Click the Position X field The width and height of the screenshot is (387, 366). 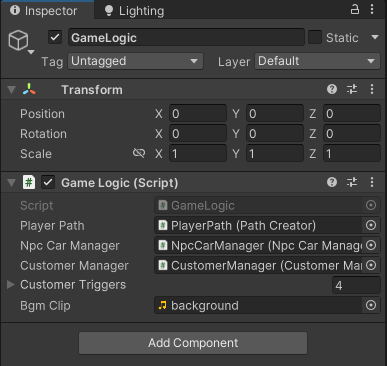click(x=198, y=113)
